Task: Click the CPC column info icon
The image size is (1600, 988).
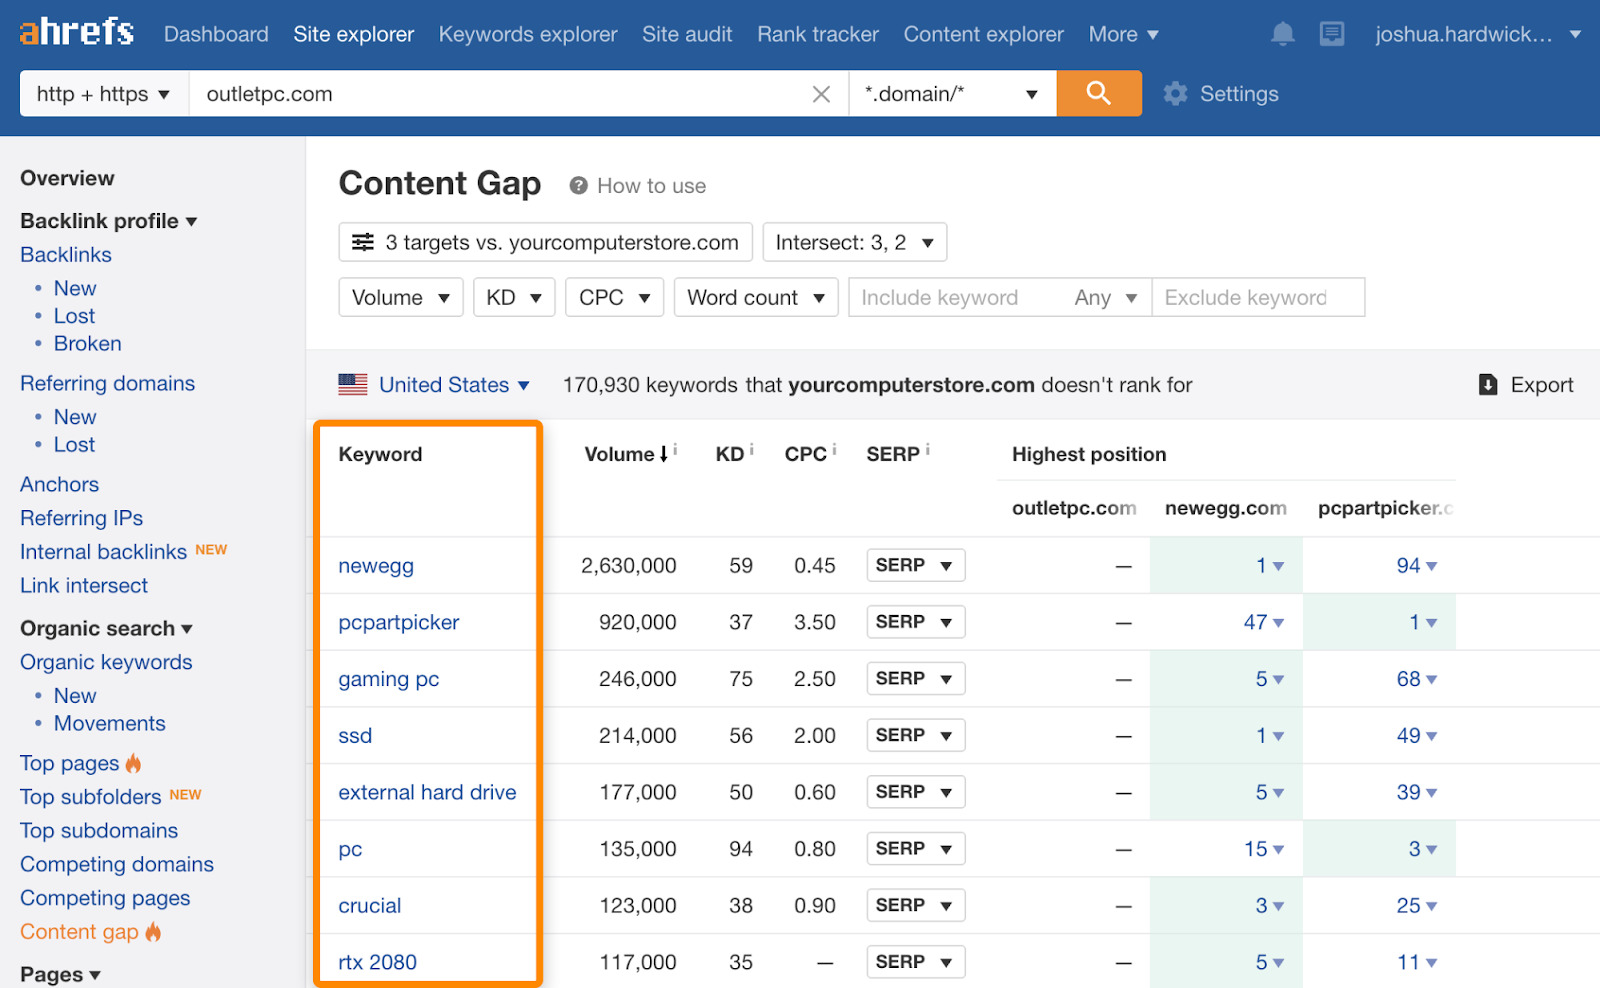Action: [x=834, y=450]
